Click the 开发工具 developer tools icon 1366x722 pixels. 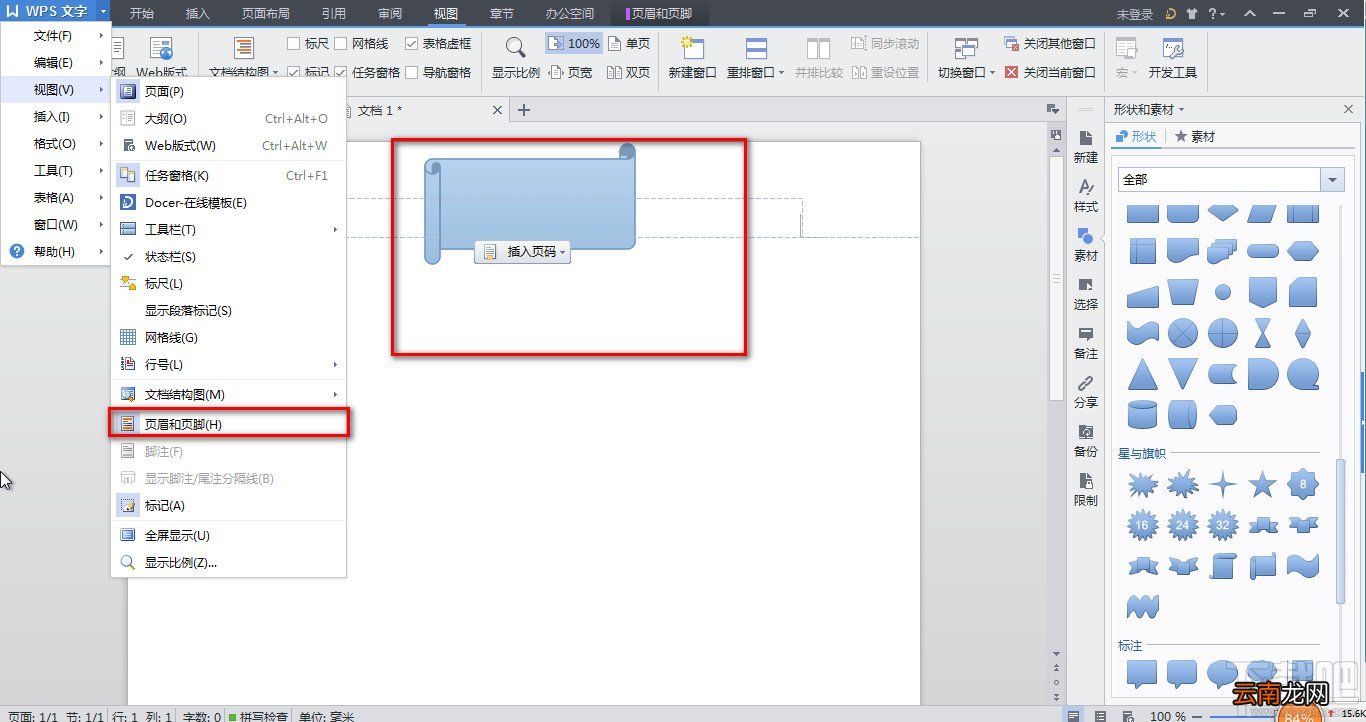pos(1173,48)
